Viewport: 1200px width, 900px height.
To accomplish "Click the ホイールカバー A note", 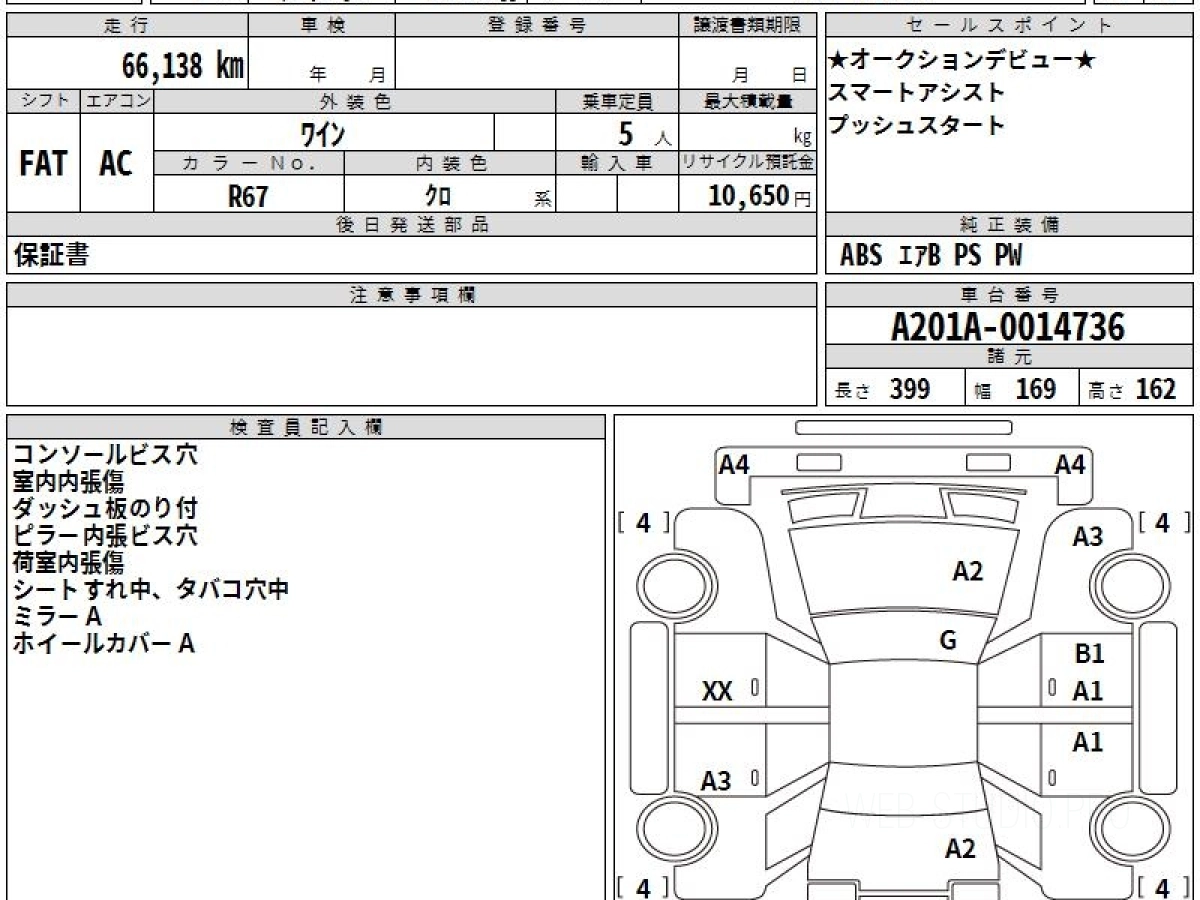I will coord(103,644).
